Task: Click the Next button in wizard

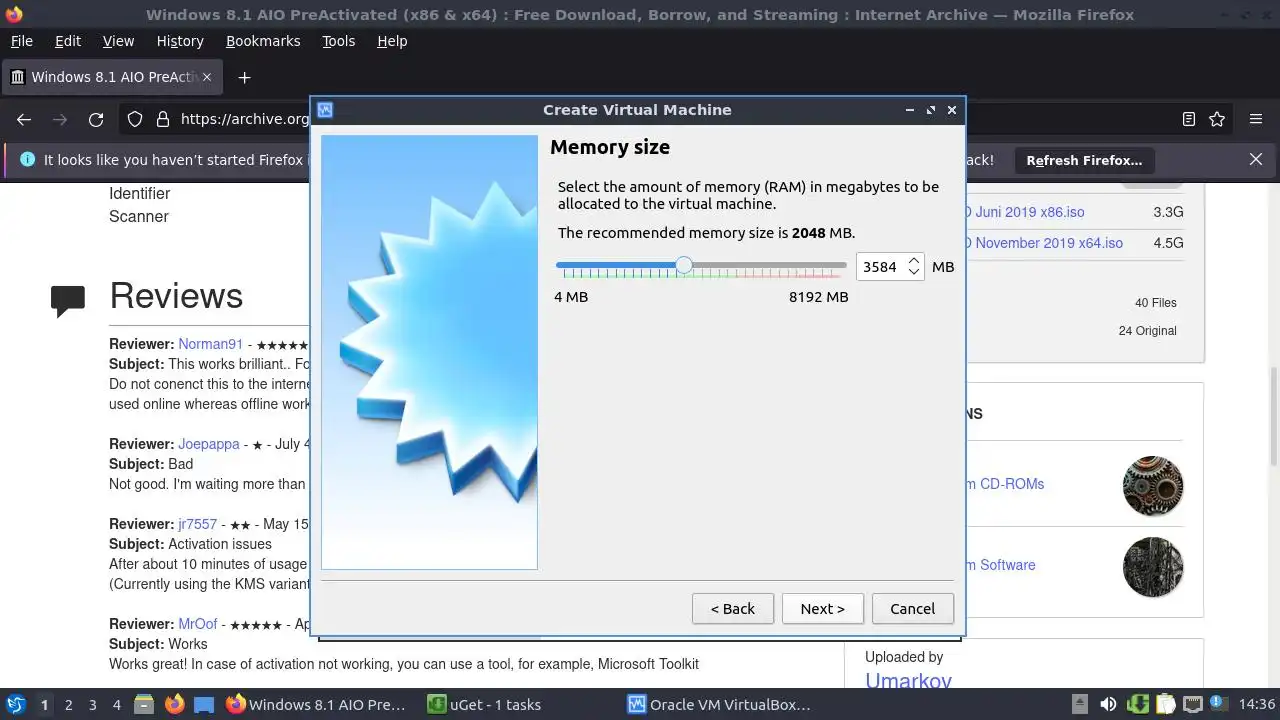Action: pyautogui.click(x=822, y=608)
